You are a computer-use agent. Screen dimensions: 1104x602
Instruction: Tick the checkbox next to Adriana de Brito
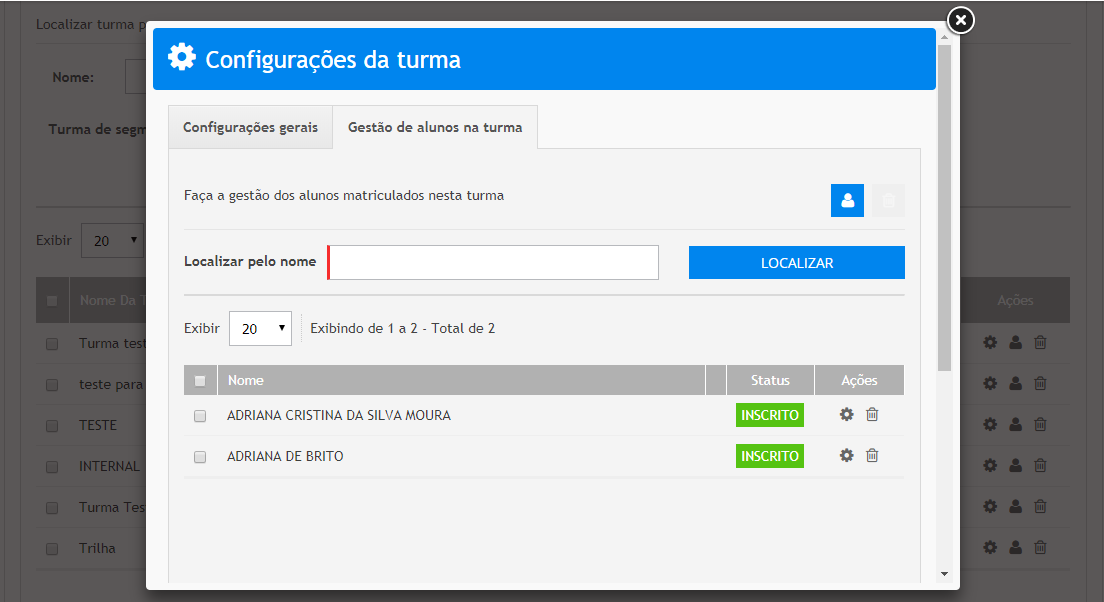tap(200, 457)
